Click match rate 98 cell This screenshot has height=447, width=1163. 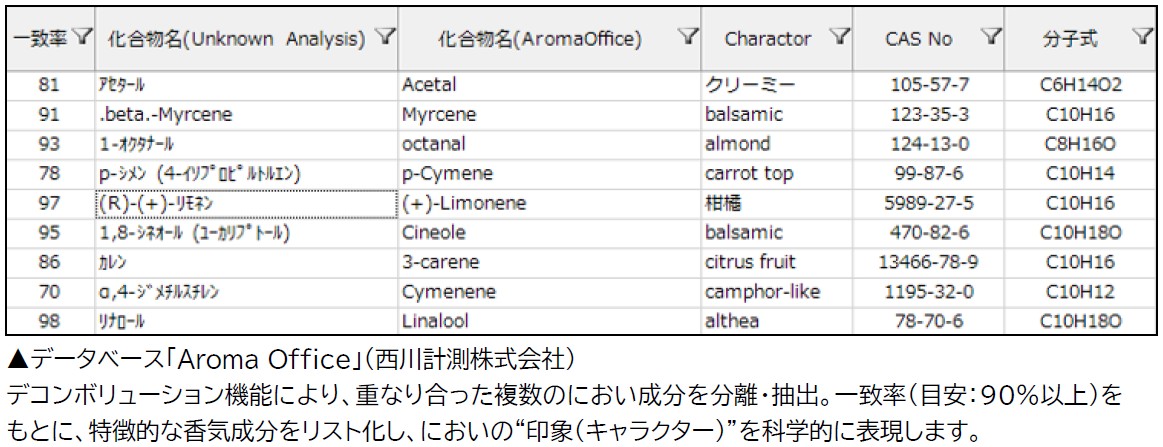(49, 322)
